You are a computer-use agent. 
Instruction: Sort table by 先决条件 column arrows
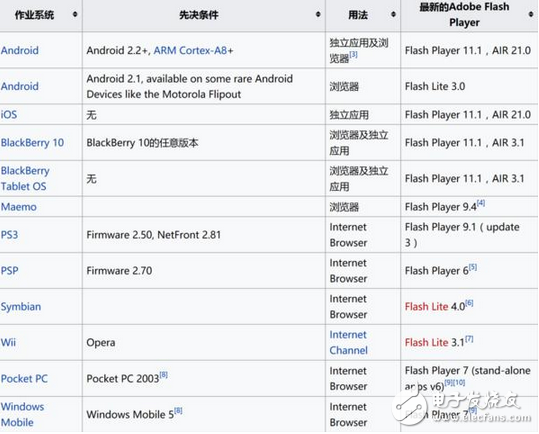pyautogui.click(x=318, y=14)
